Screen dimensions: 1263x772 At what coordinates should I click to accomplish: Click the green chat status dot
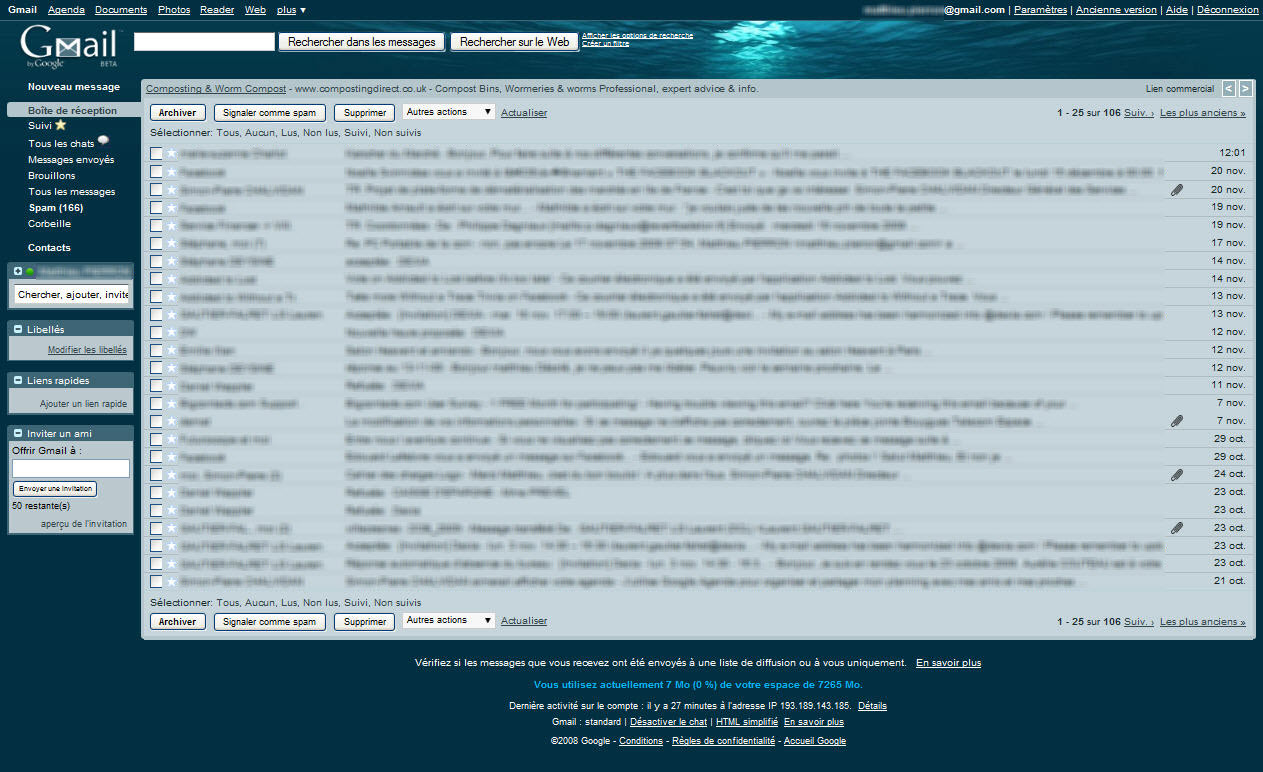point(30,271)
